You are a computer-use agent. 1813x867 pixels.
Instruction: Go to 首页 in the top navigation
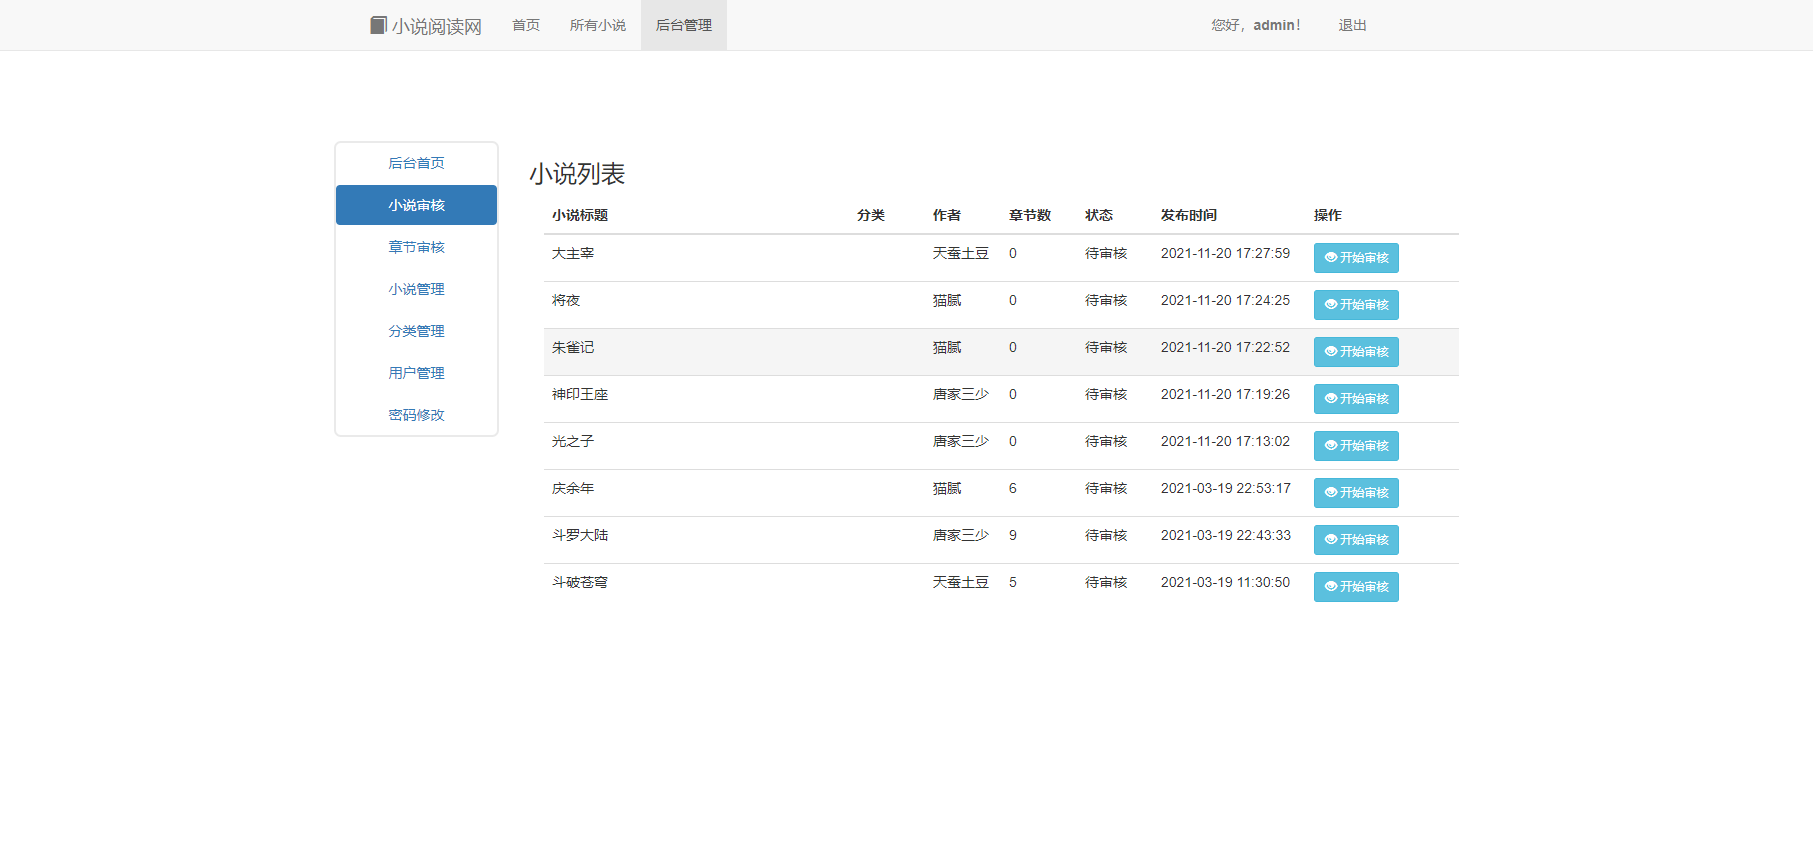click(526, 25)
